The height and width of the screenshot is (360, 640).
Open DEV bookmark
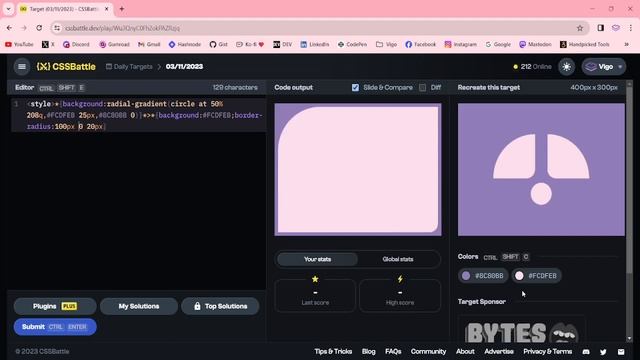[282, 44]
